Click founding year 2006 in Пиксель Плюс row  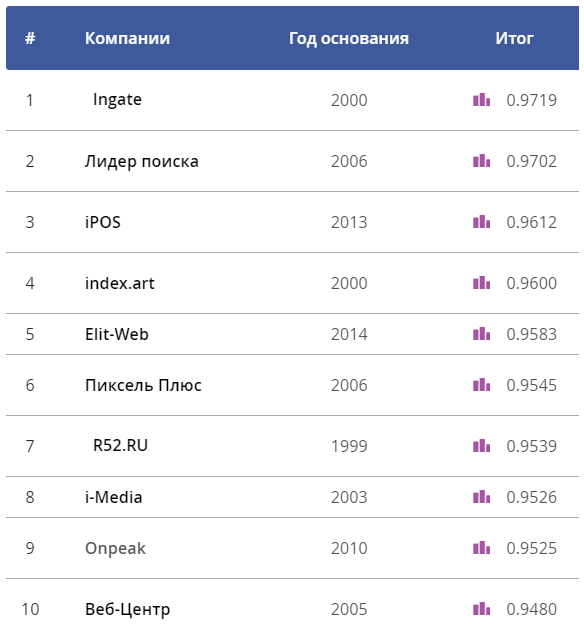click(349, 385)
